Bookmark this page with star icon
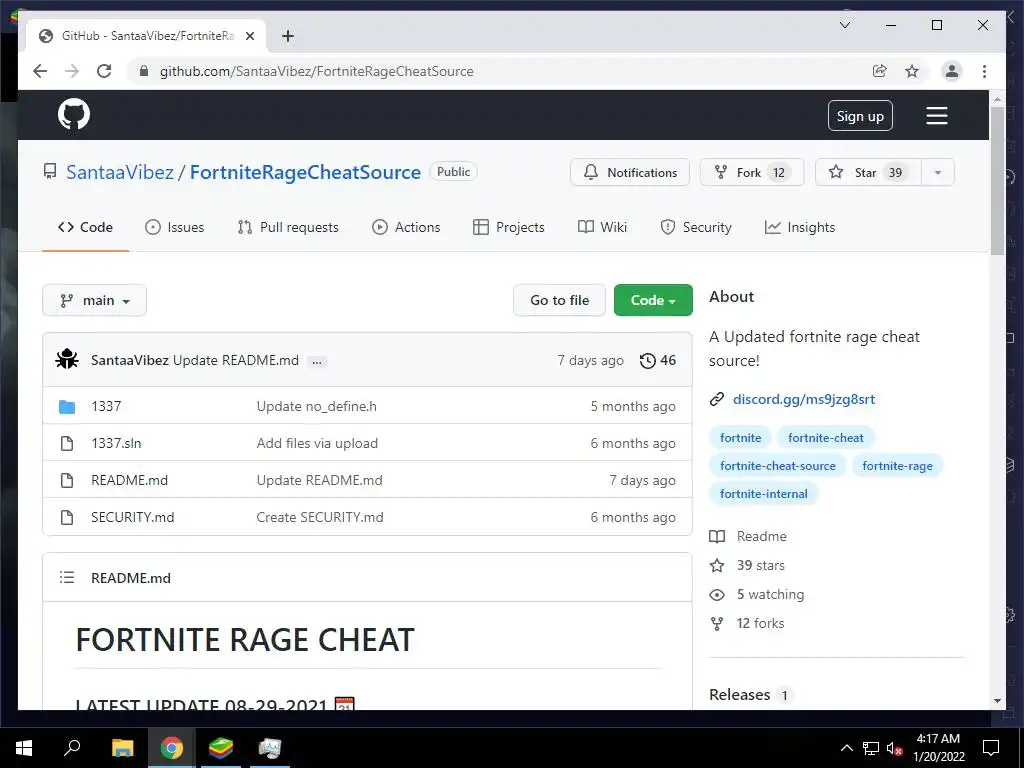Screen dimensions: 1024x768 pos(912,71)
